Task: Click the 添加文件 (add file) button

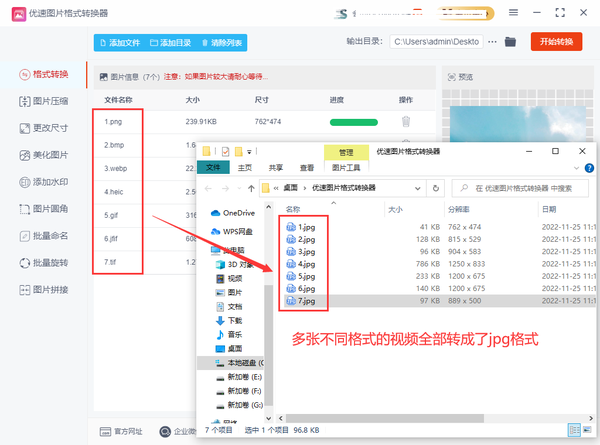Action: point(120,43)
